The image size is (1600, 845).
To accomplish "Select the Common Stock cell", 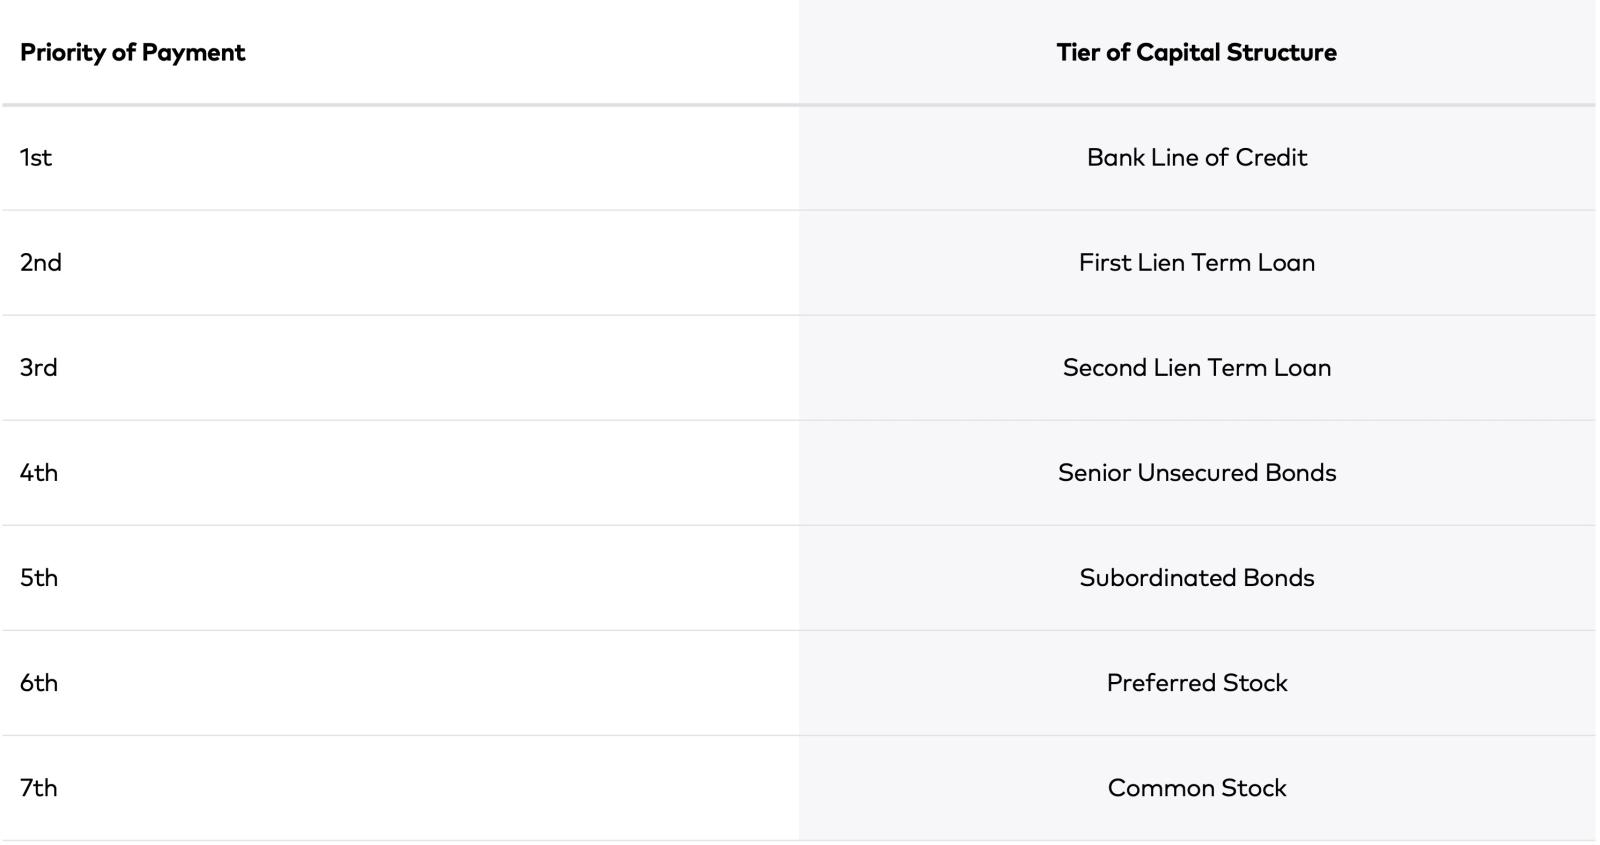I will 1196,787.
